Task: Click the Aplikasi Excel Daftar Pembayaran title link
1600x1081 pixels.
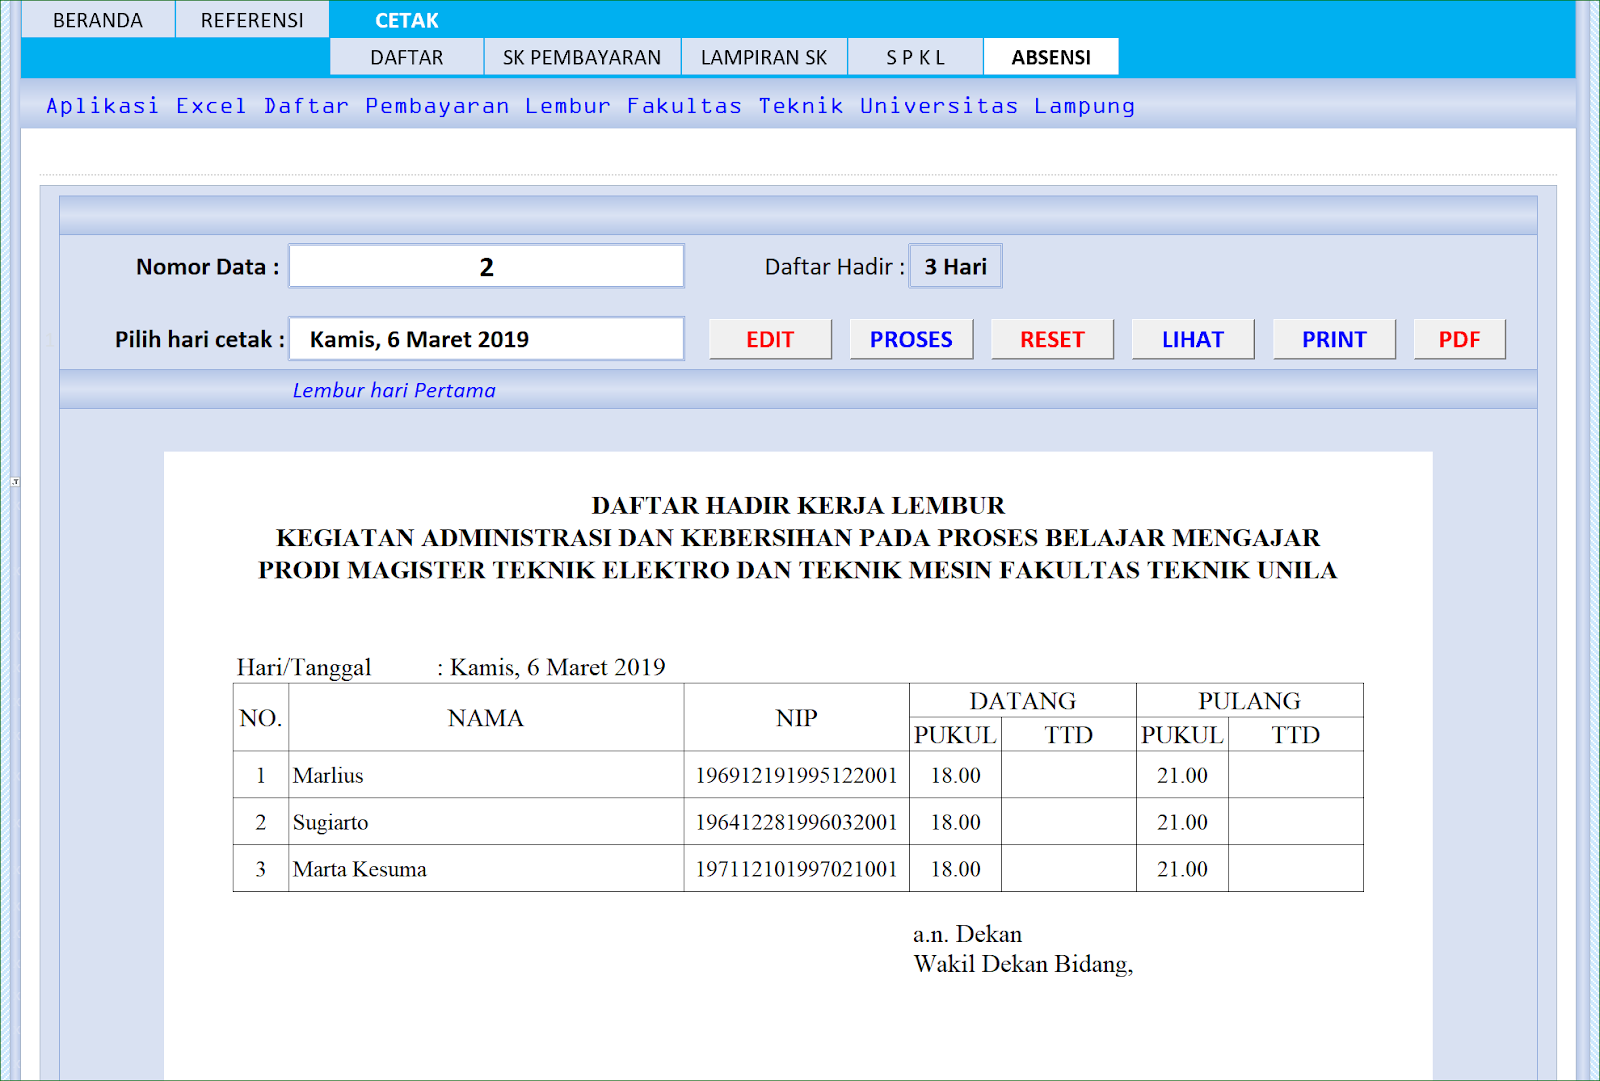Action: pyautogui.click(x=590, y=105)
